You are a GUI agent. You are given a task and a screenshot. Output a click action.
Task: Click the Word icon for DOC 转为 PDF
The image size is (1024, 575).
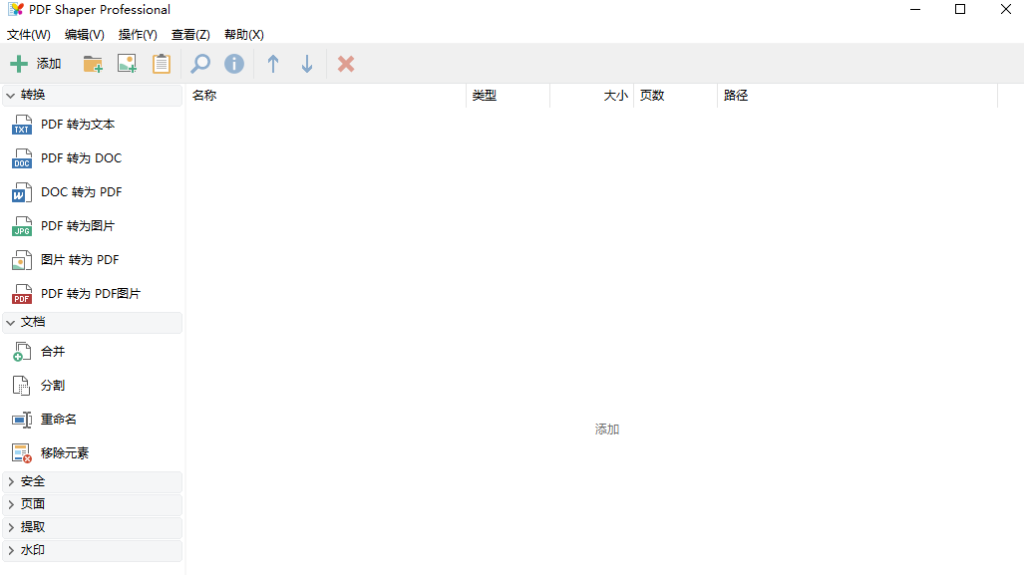(x=22, y=192)
